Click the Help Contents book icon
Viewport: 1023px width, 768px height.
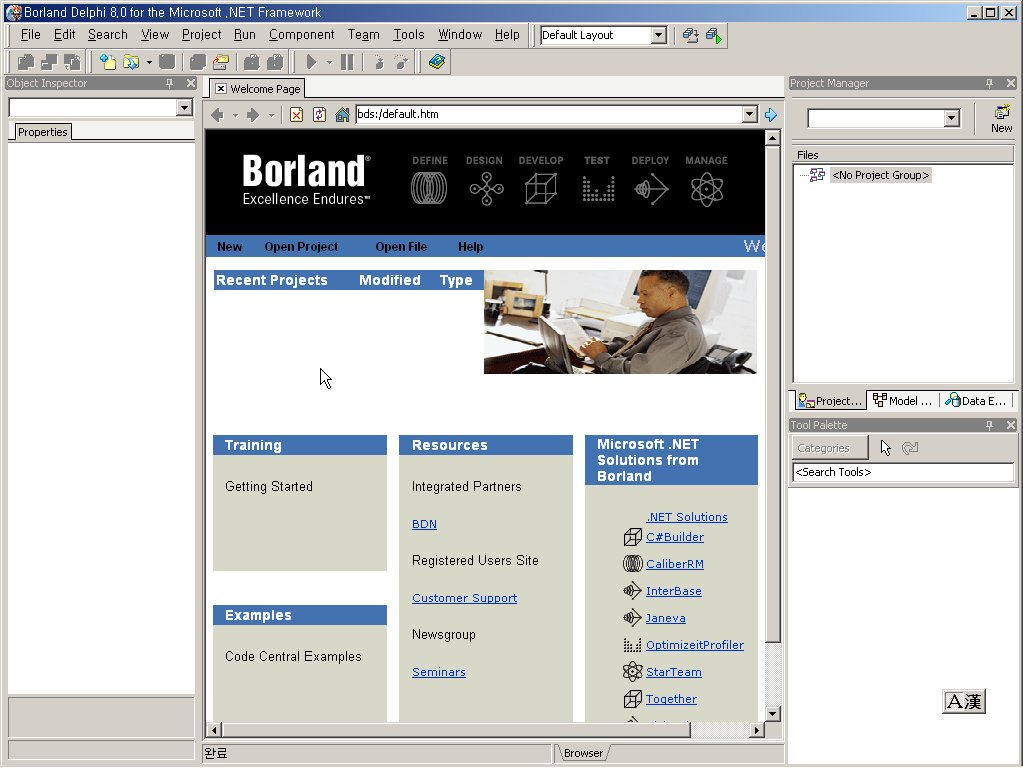click(x=436, y=62)
